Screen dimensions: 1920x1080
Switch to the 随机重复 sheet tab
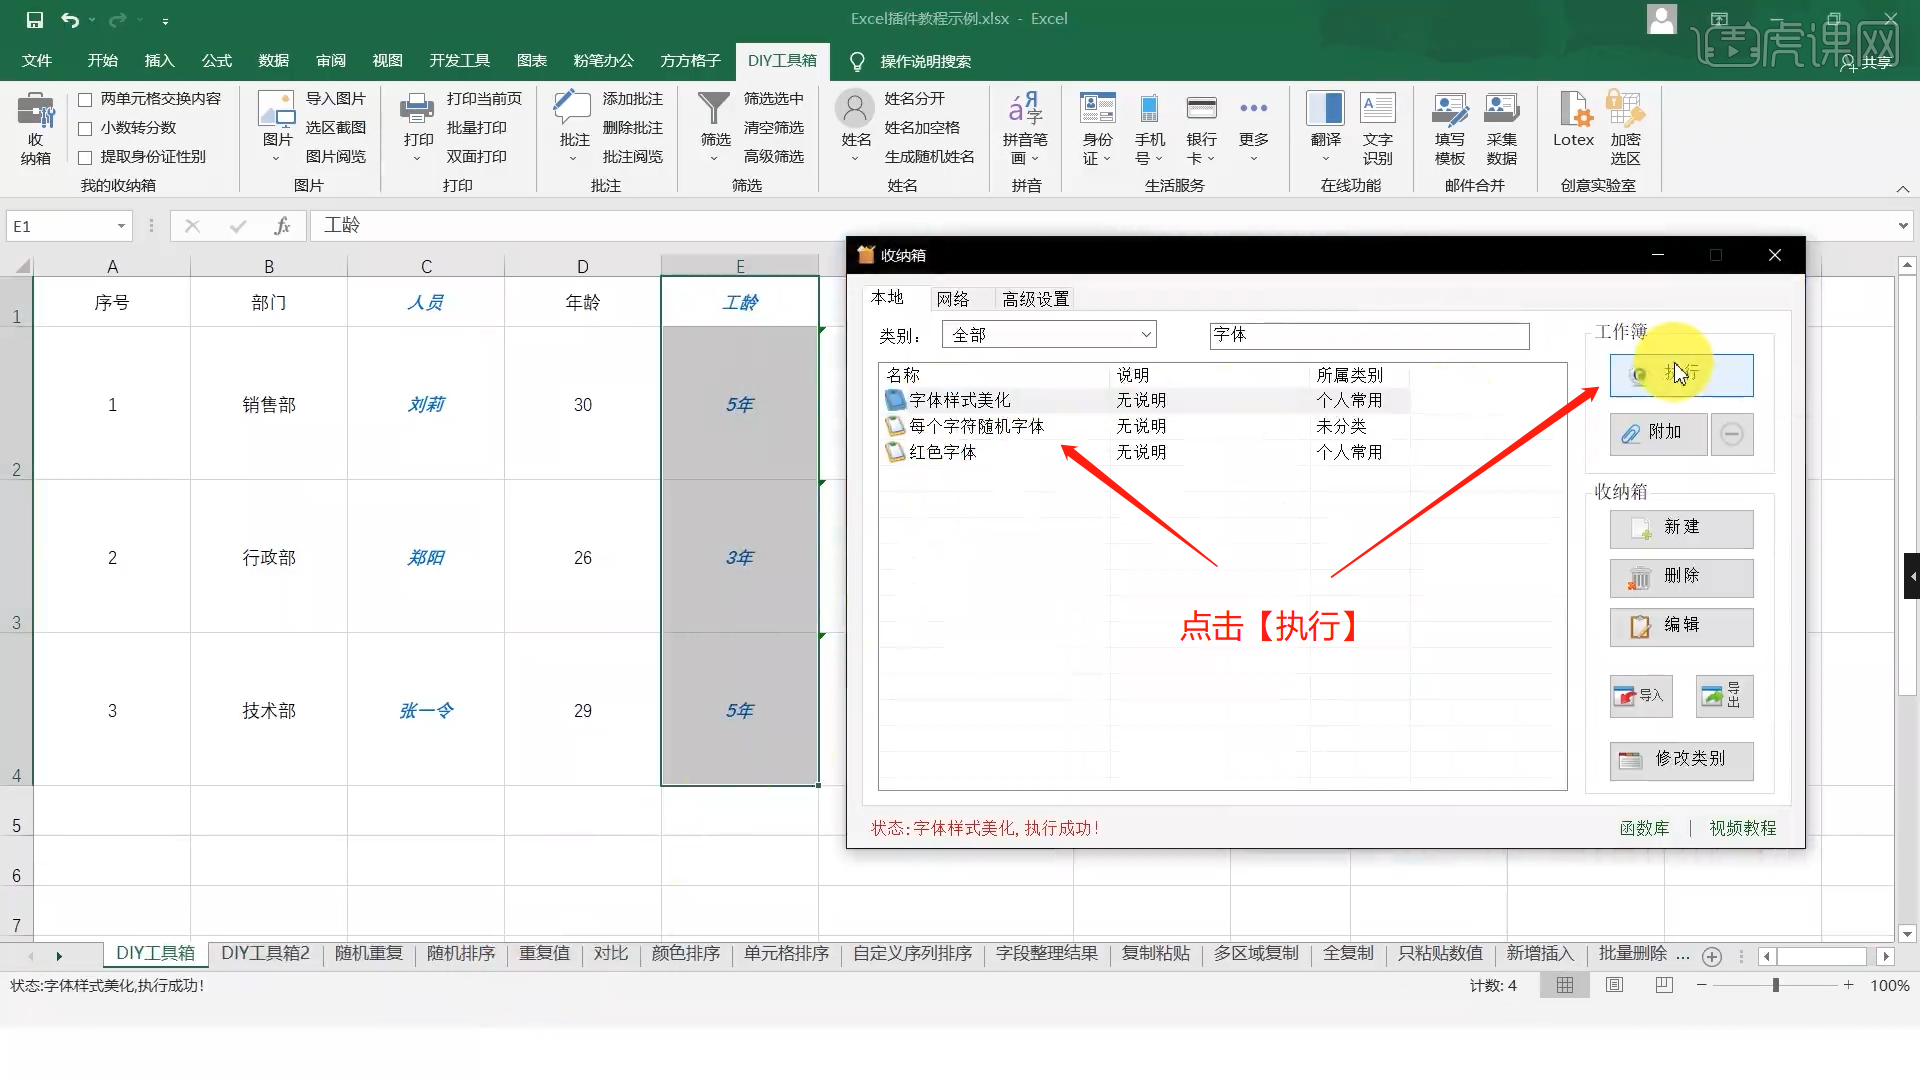point(368,954)
